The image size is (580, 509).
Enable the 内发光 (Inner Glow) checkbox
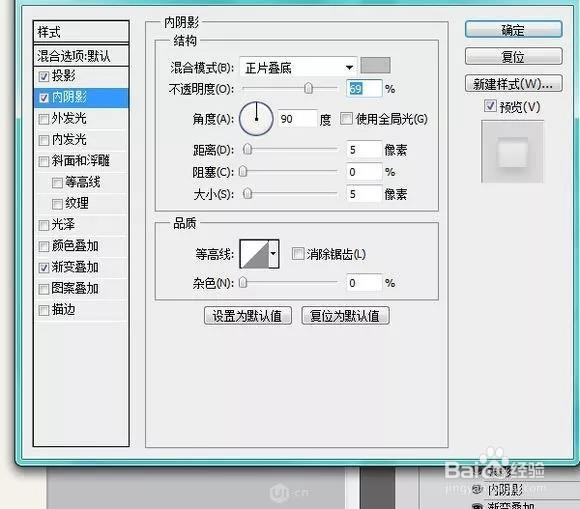(x=44, y=140)
